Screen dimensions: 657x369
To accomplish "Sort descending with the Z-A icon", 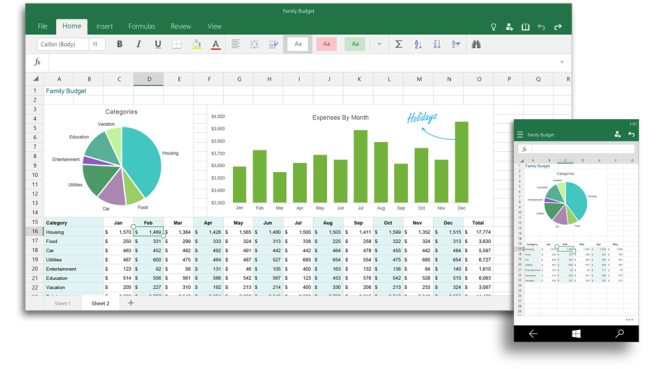I will 437,44.
